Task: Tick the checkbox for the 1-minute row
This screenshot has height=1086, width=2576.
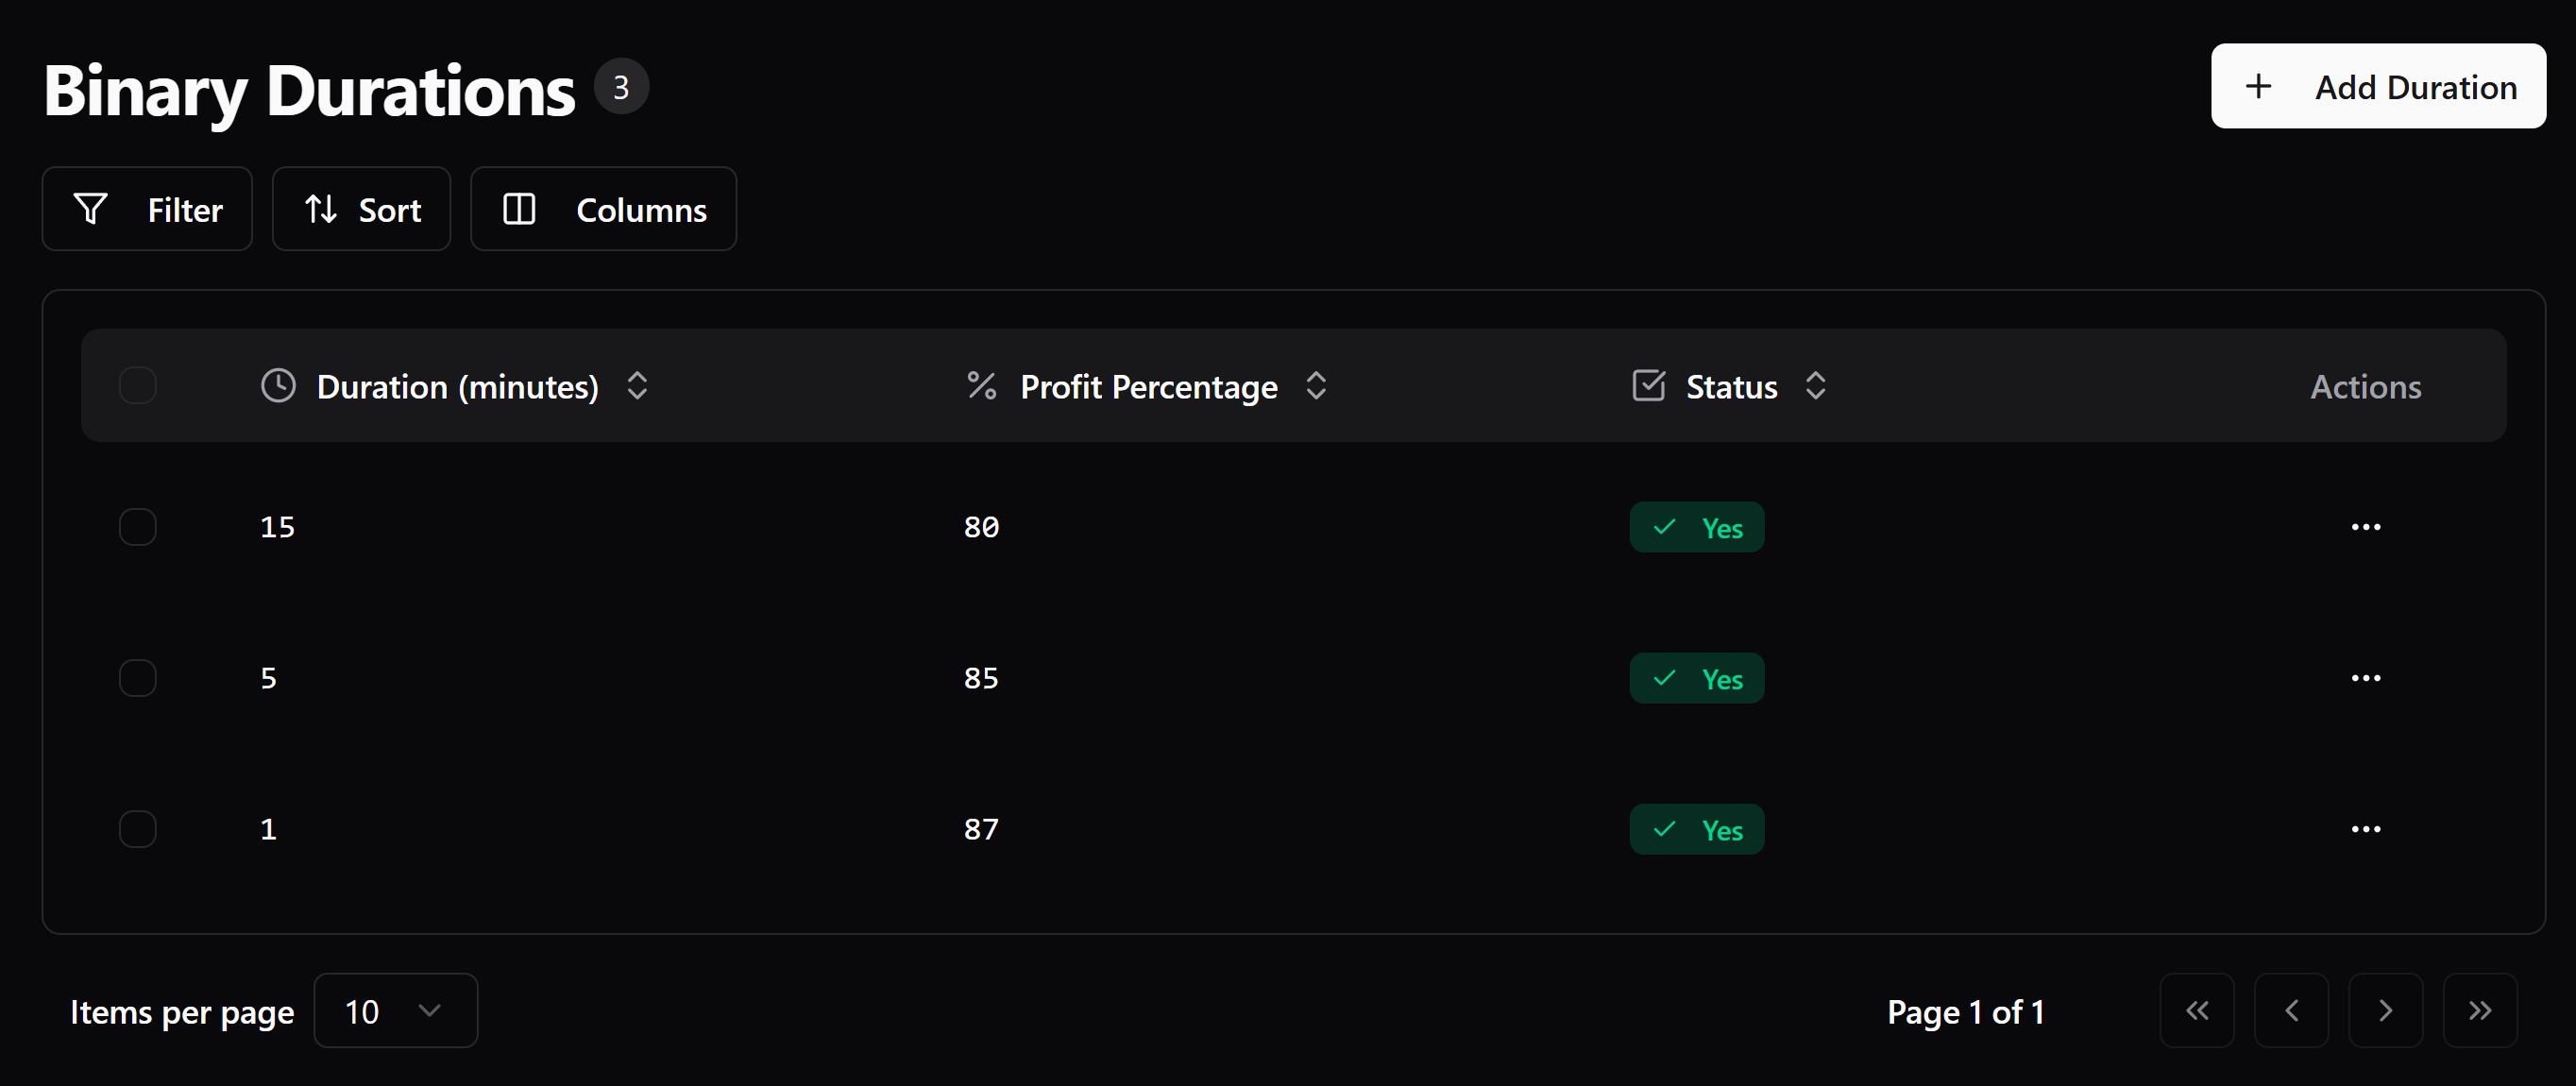Action: [x=138, y=829]
